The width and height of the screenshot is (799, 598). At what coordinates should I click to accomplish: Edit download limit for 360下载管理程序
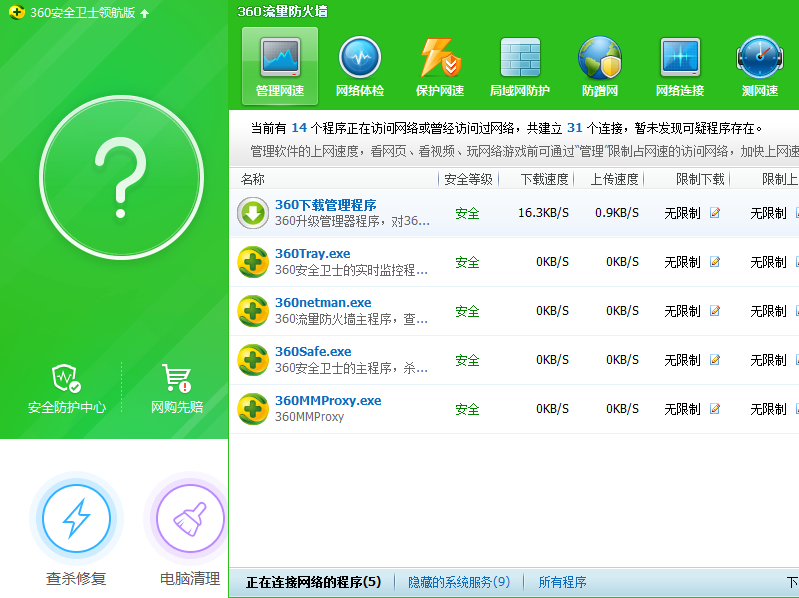(x=715, y=213)
